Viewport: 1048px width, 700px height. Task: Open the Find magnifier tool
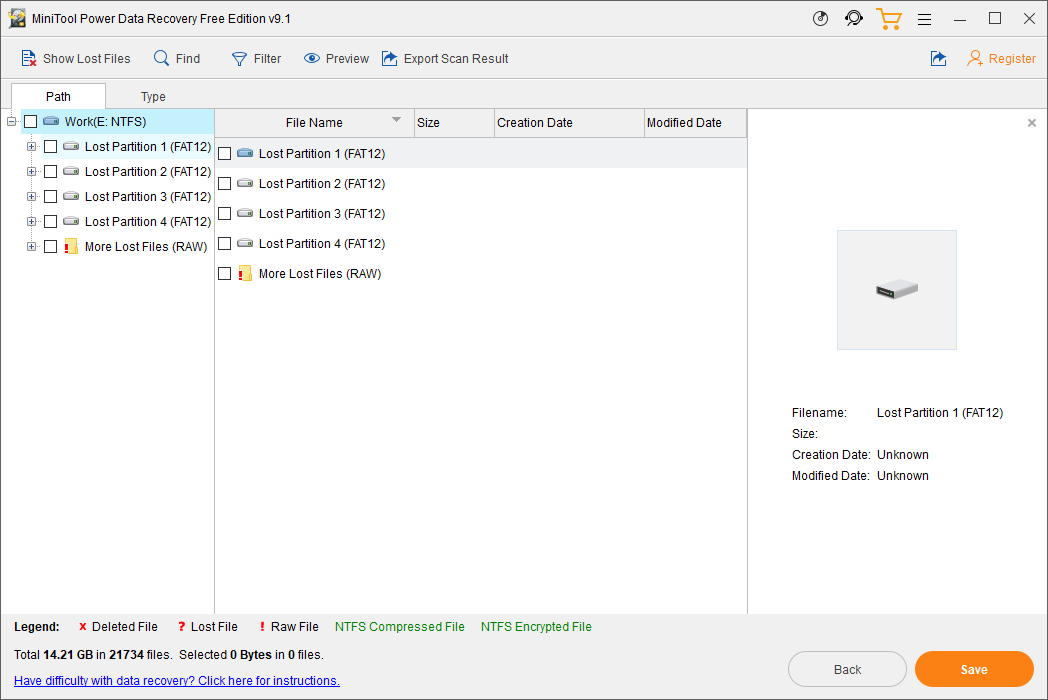pos(161,58)
